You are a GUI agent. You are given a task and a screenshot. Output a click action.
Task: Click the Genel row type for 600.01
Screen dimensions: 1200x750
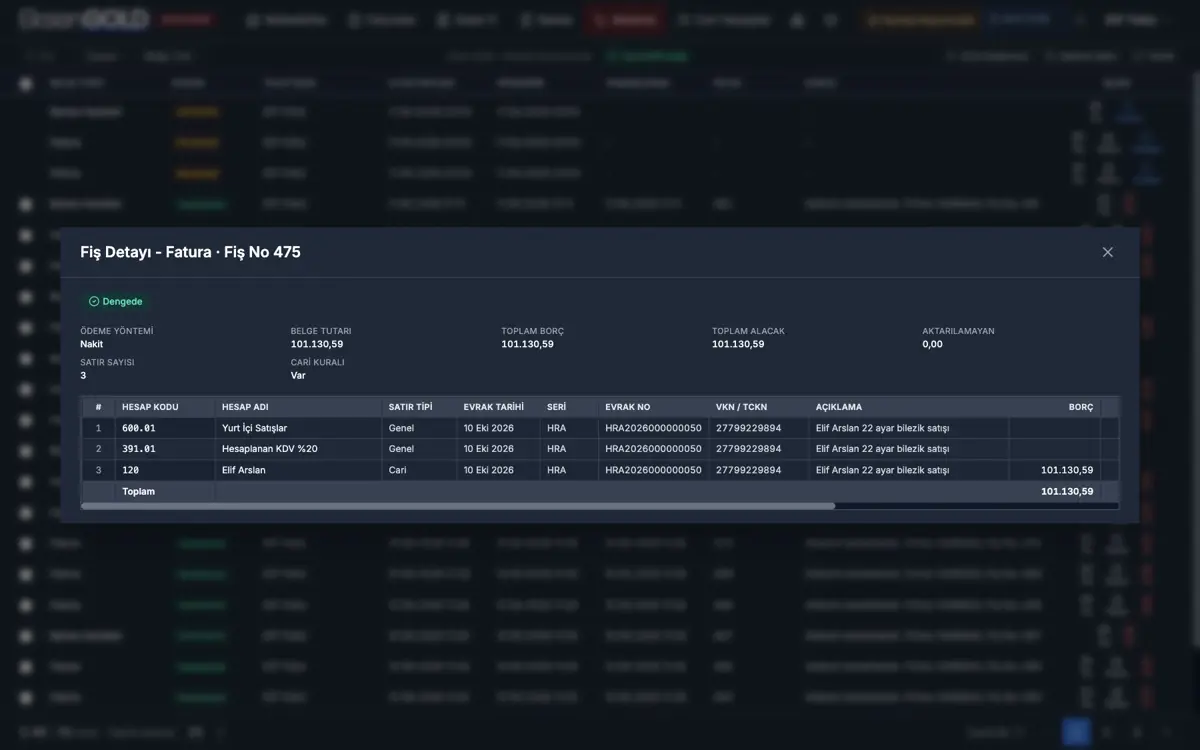[402, 428]
